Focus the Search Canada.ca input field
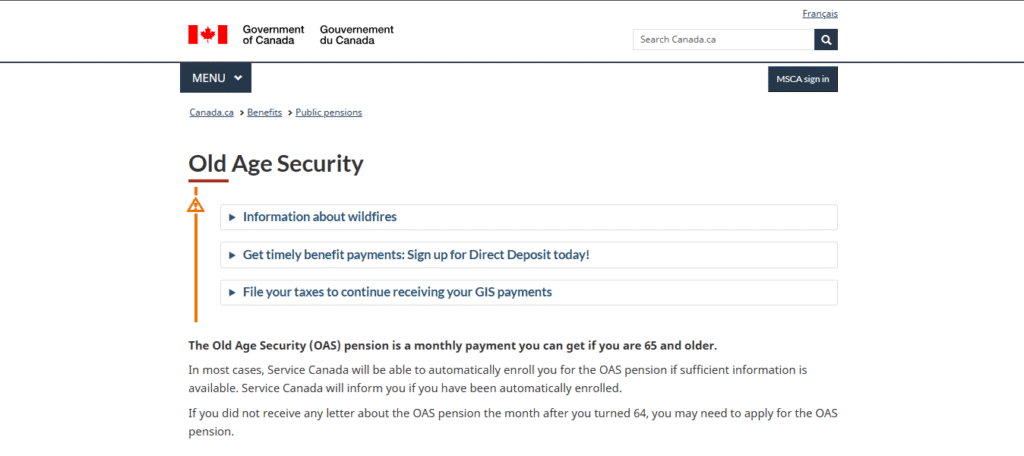The height and width of the screenshot is (456, 1024). point(724,40)
